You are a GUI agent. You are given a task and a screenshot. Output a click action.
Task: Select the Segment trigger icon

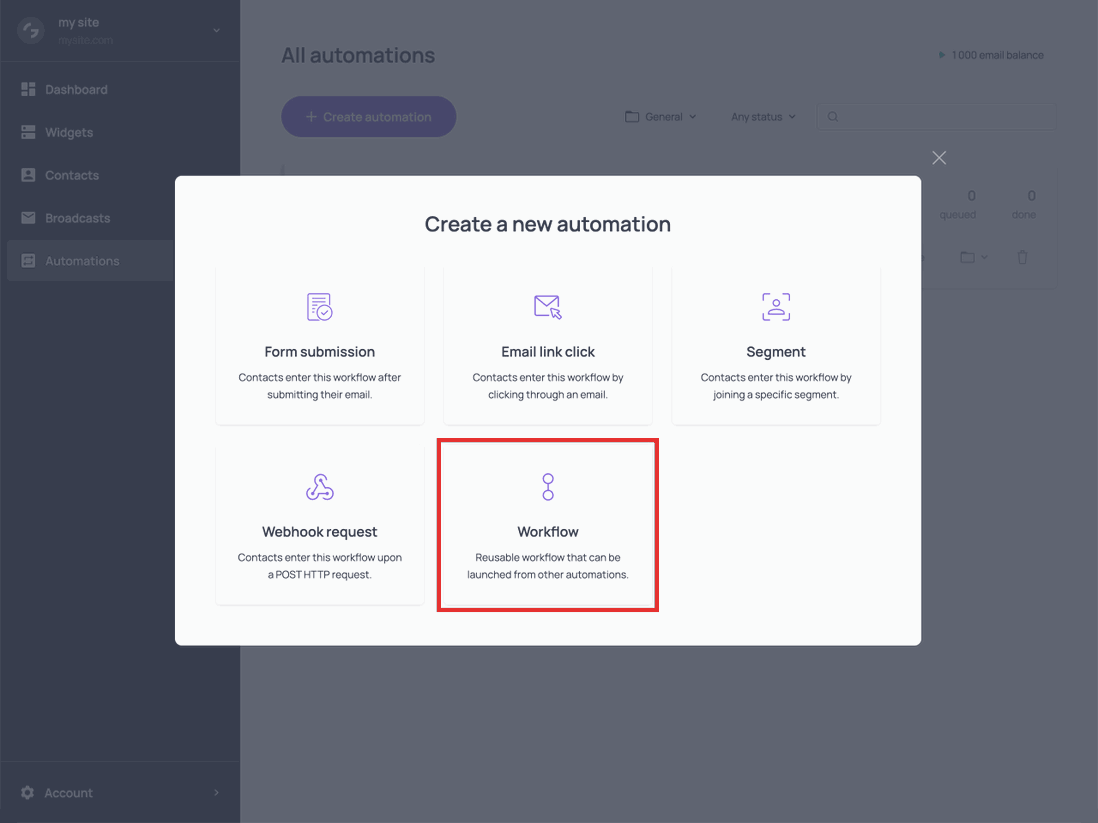coord(775,307)
